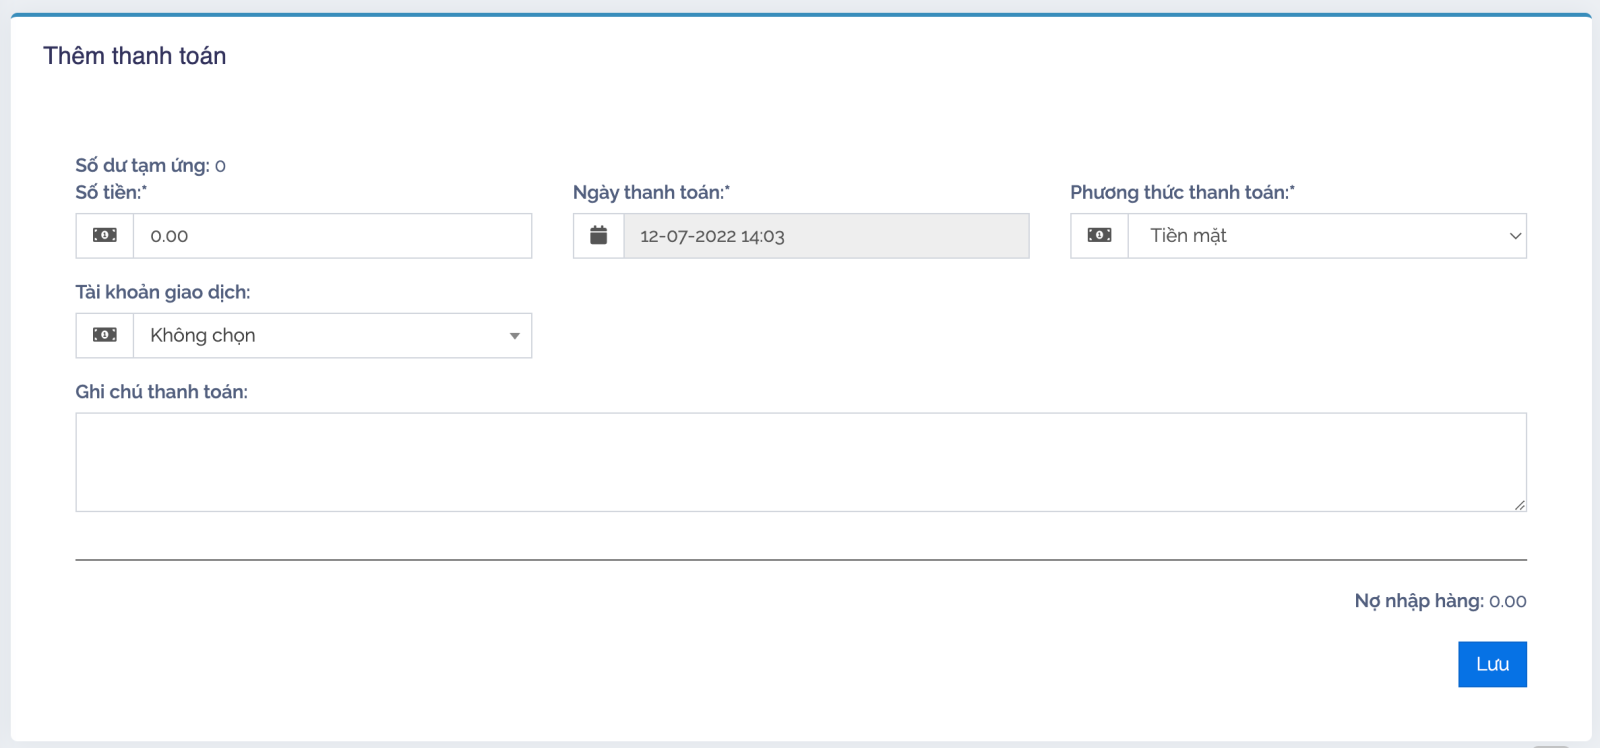Grab the textarea resize handle corner
The height and width of the screenshot is (748, 1600).
pos(1519,505)
